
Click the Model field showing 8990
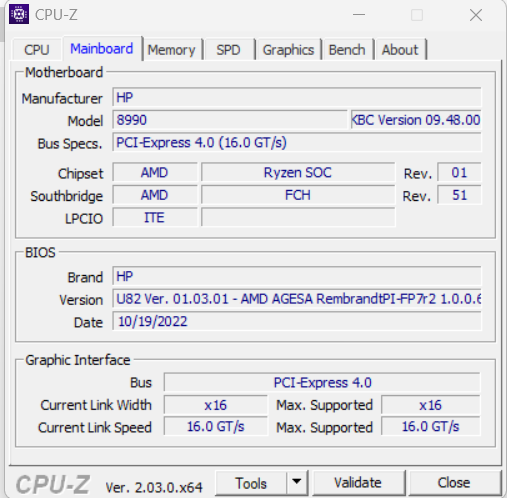pos(229,120)
